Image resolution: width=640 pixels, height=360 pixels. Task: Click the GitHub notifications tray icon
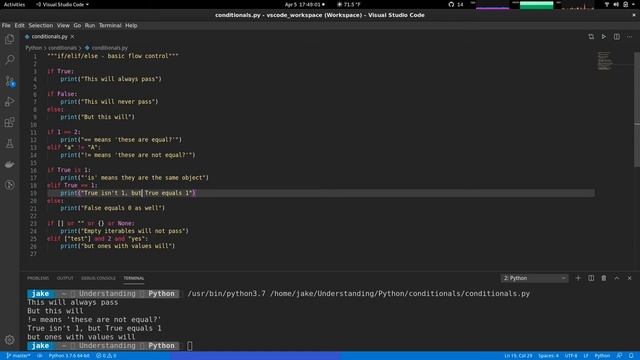(451, 4)
